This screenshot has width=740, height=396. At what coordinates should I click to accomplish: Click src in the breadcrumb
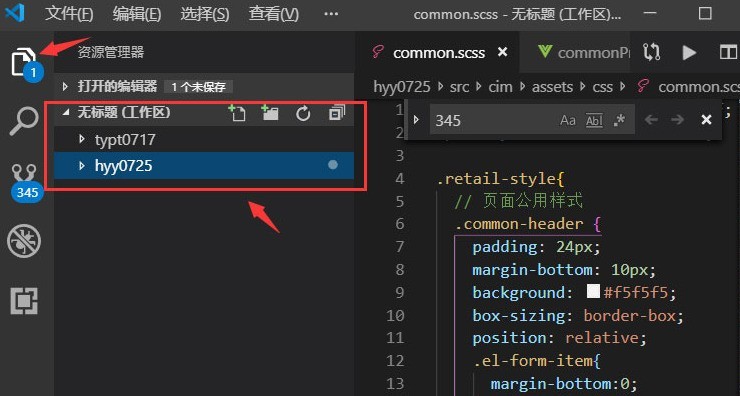click(x=460, y=87)
